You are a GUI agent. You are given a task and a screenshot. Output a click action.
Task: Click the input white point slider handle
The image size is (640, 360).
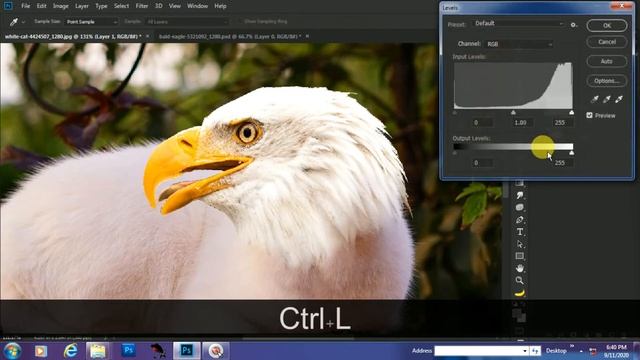tap(571, 112)
